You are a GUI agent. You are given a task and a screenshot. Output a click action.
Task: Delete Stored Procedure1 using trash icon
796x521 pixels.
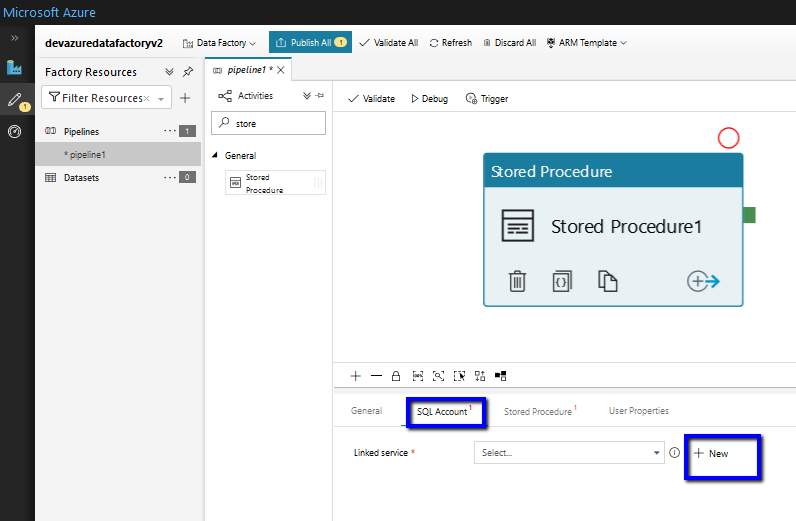pyautogui.click(x=517, y=281)
